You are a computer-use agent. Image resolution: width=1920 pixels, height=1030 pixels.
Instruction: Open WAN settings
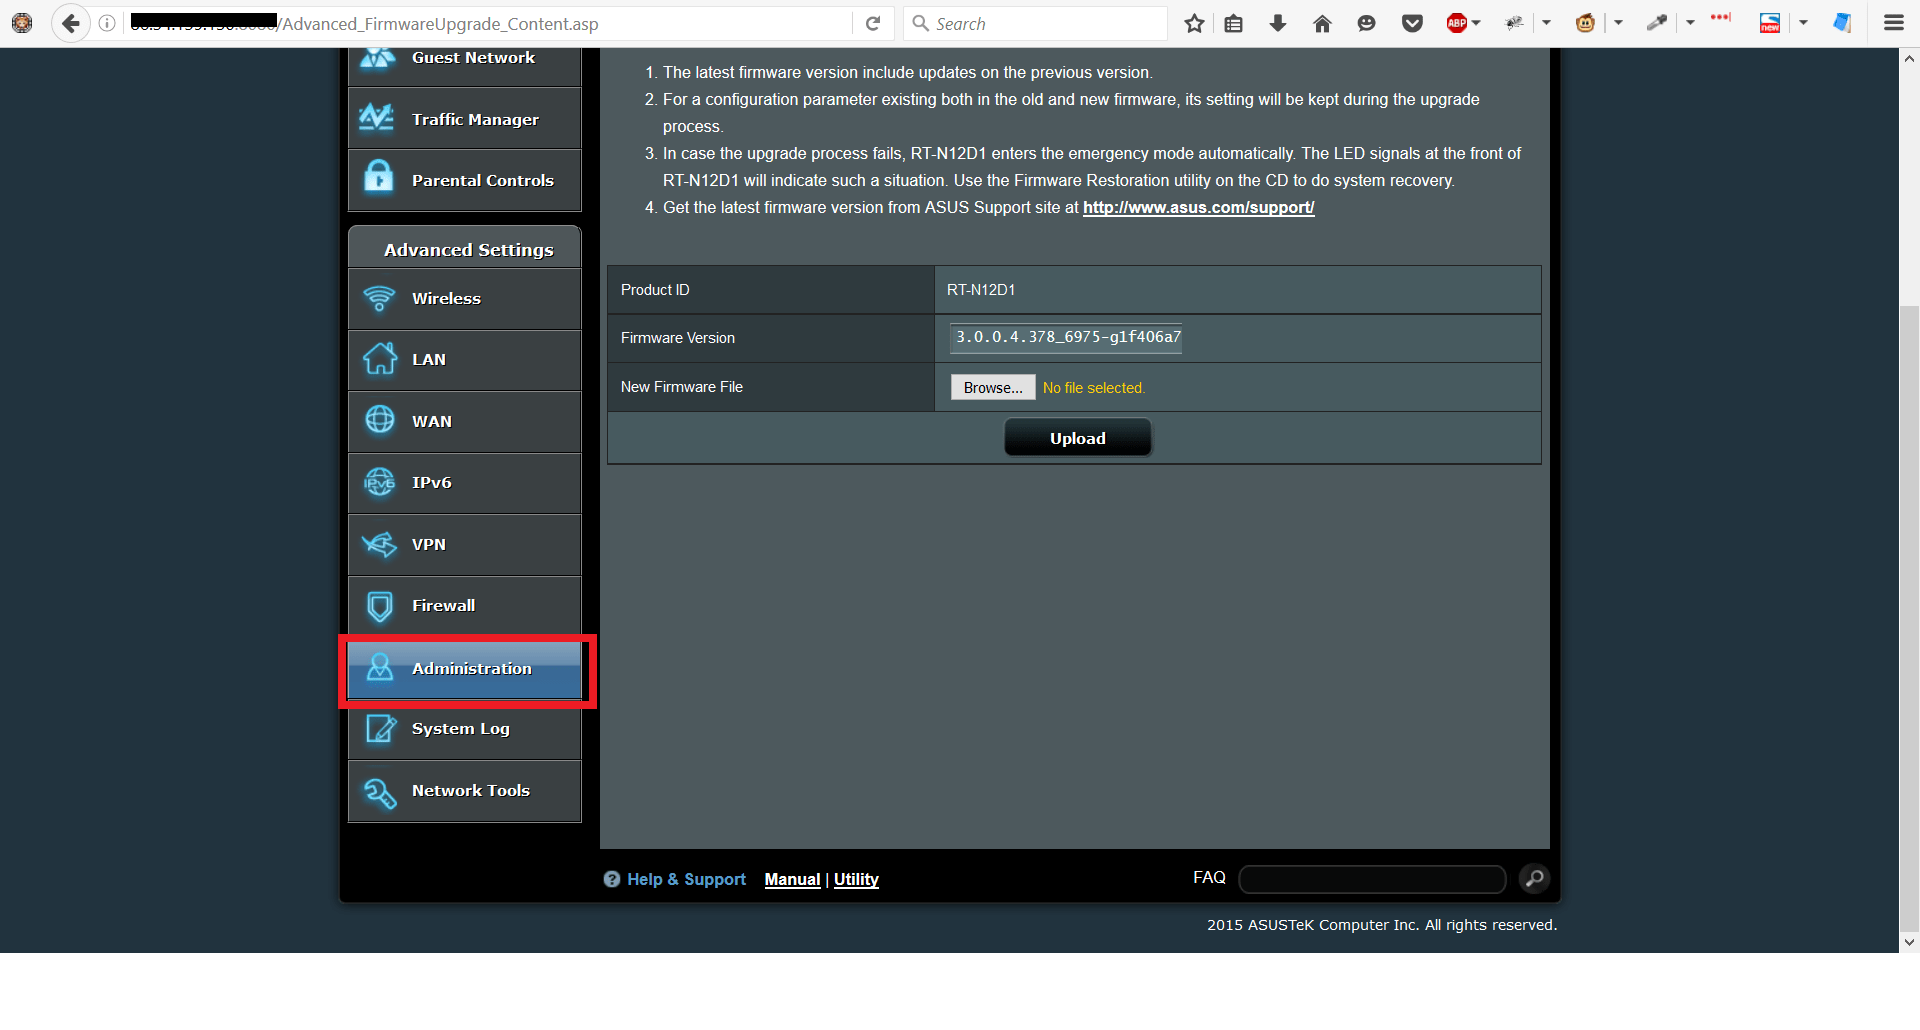464,421
